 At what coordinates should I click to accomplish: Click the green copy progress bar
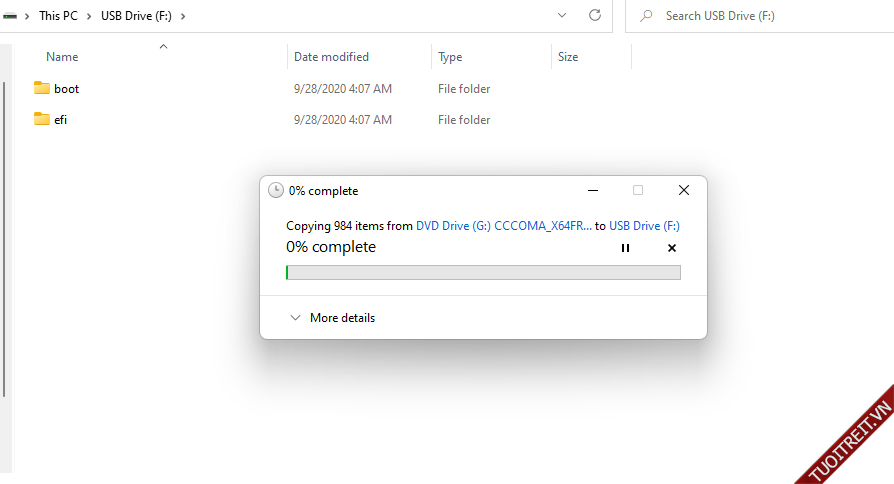483,272
